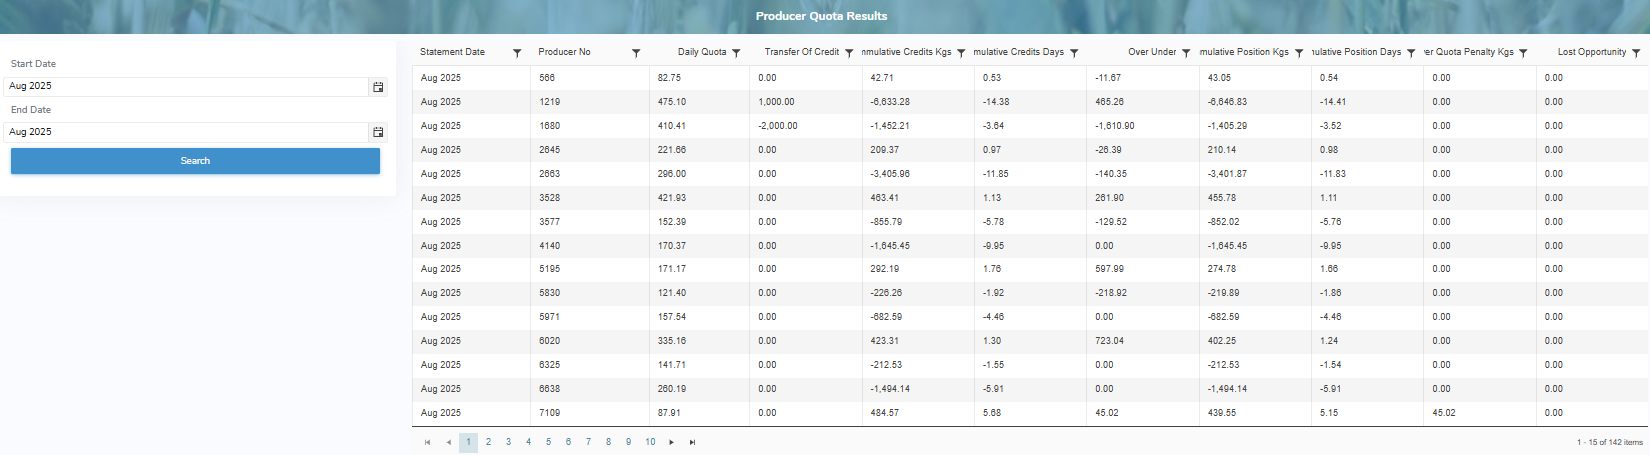Screen dimensions: 1650x455
Task: Go to page 10
Action: pyautogui.click(x=650, y=442)
